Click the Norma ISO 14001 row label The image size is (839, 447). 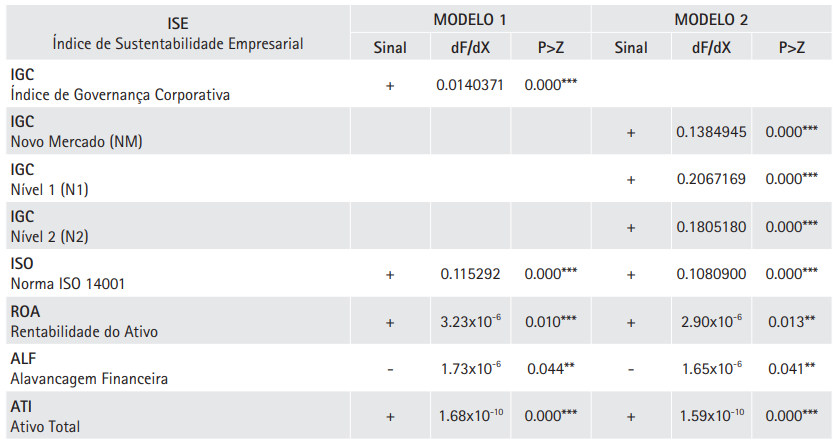pos(67,284)
